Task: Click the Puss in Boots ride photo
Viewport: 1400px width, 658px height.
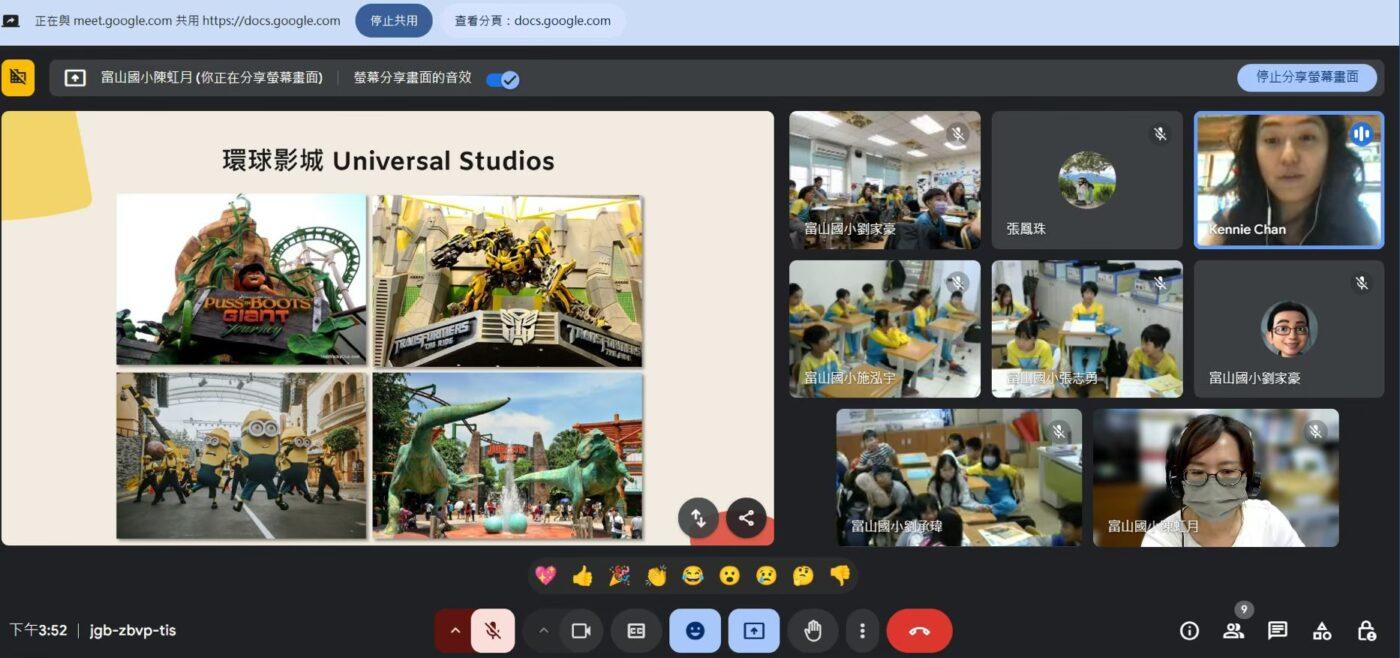Action: tap(242, 279)
